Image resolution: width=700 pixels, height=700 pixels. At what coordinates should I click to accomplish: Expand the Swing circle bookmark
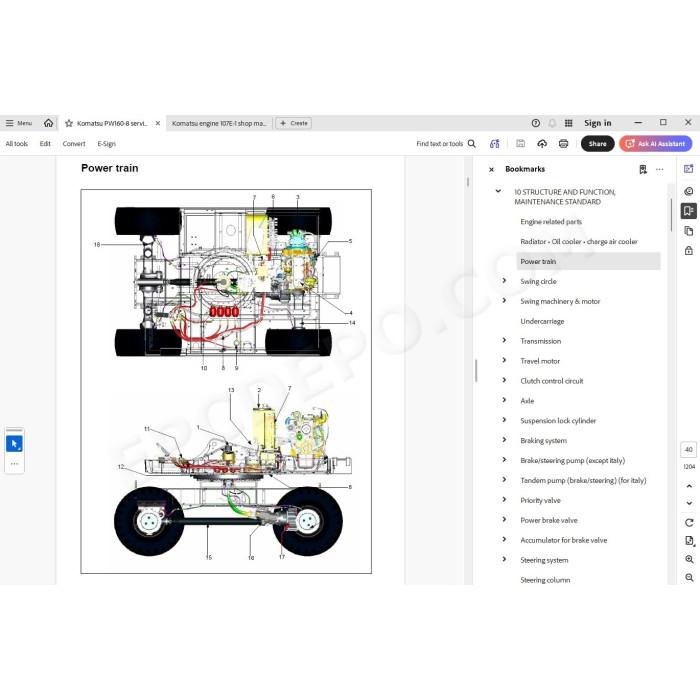pos(504,281)
